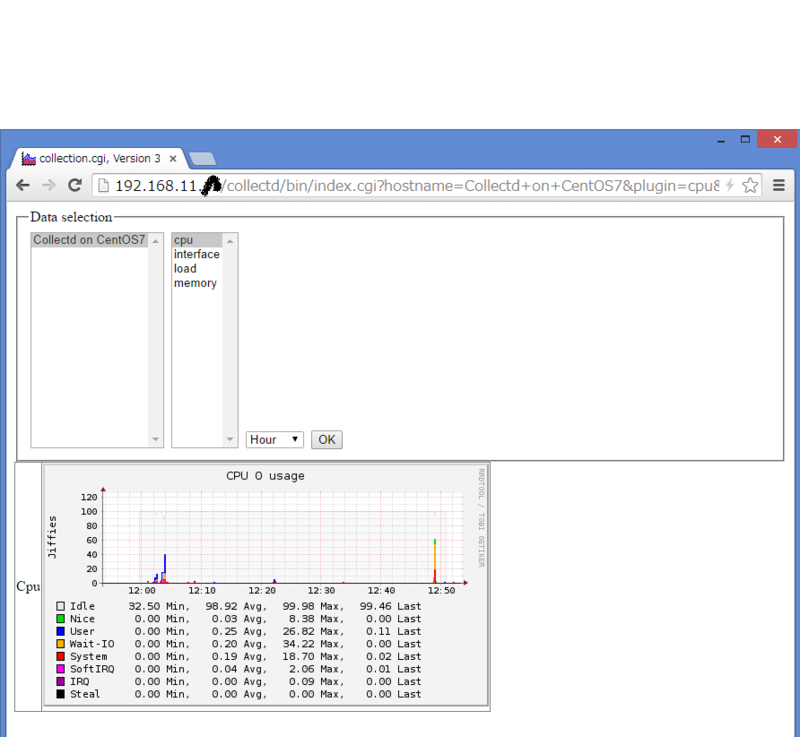Click User 26.82 Max value
Screen dimensions: 800x737
pyautogui.click(x=298, y=631)
